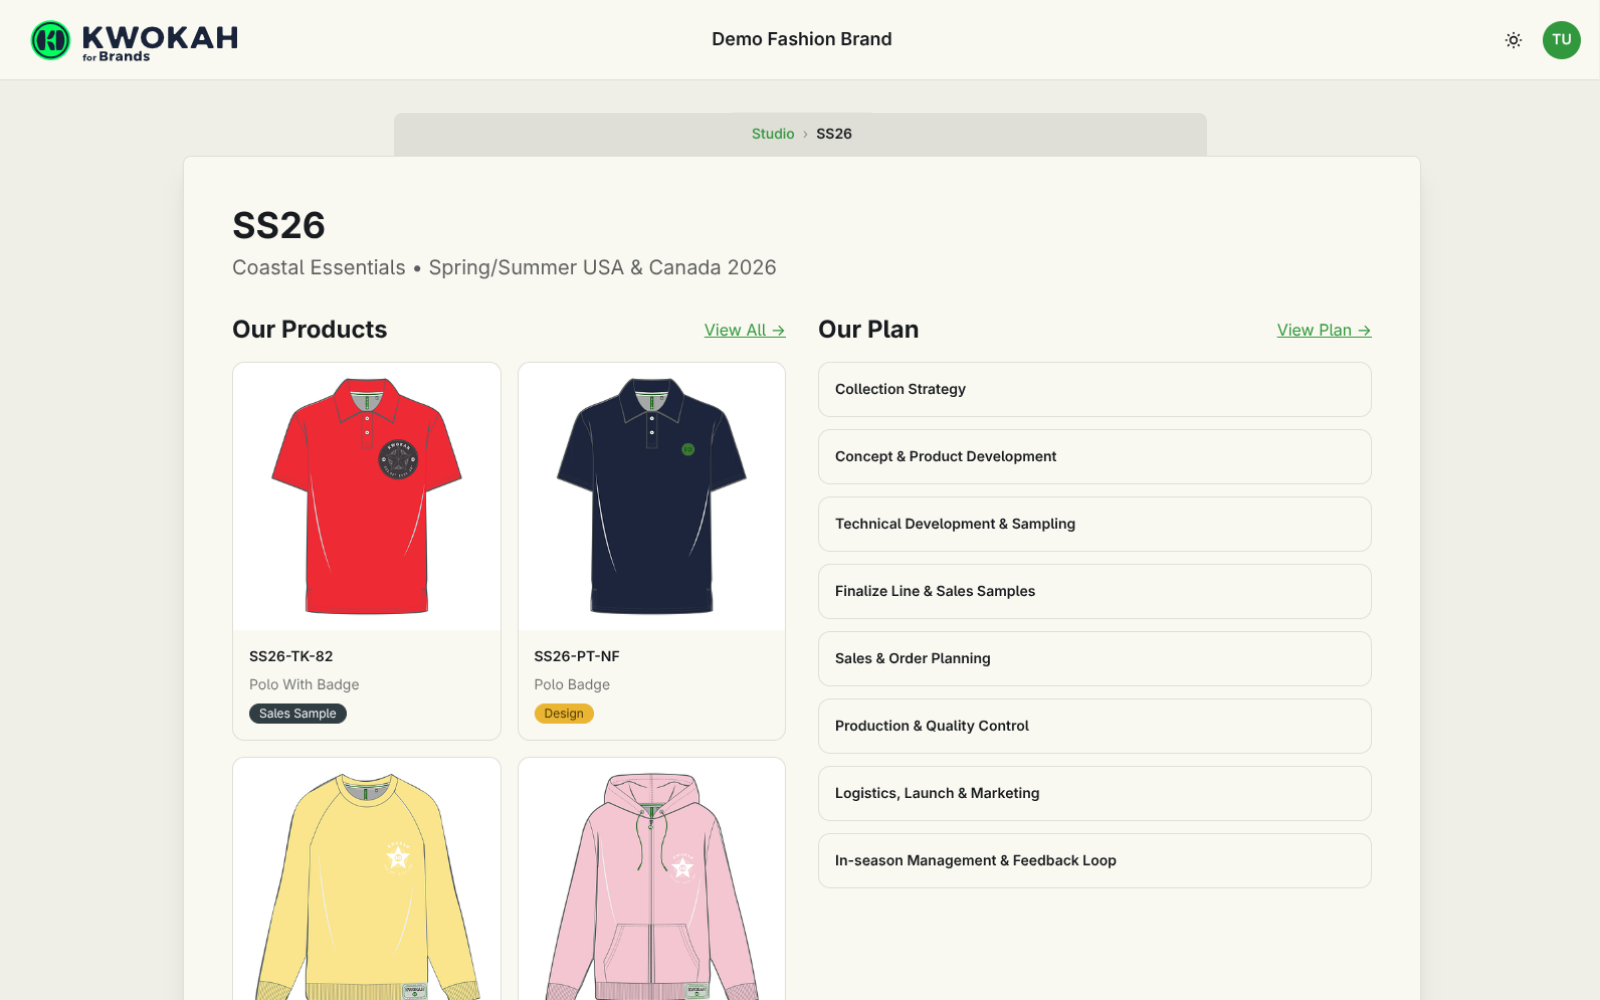Open the TU user avatar menu

pyautogui.click(x=1561, y=40)
